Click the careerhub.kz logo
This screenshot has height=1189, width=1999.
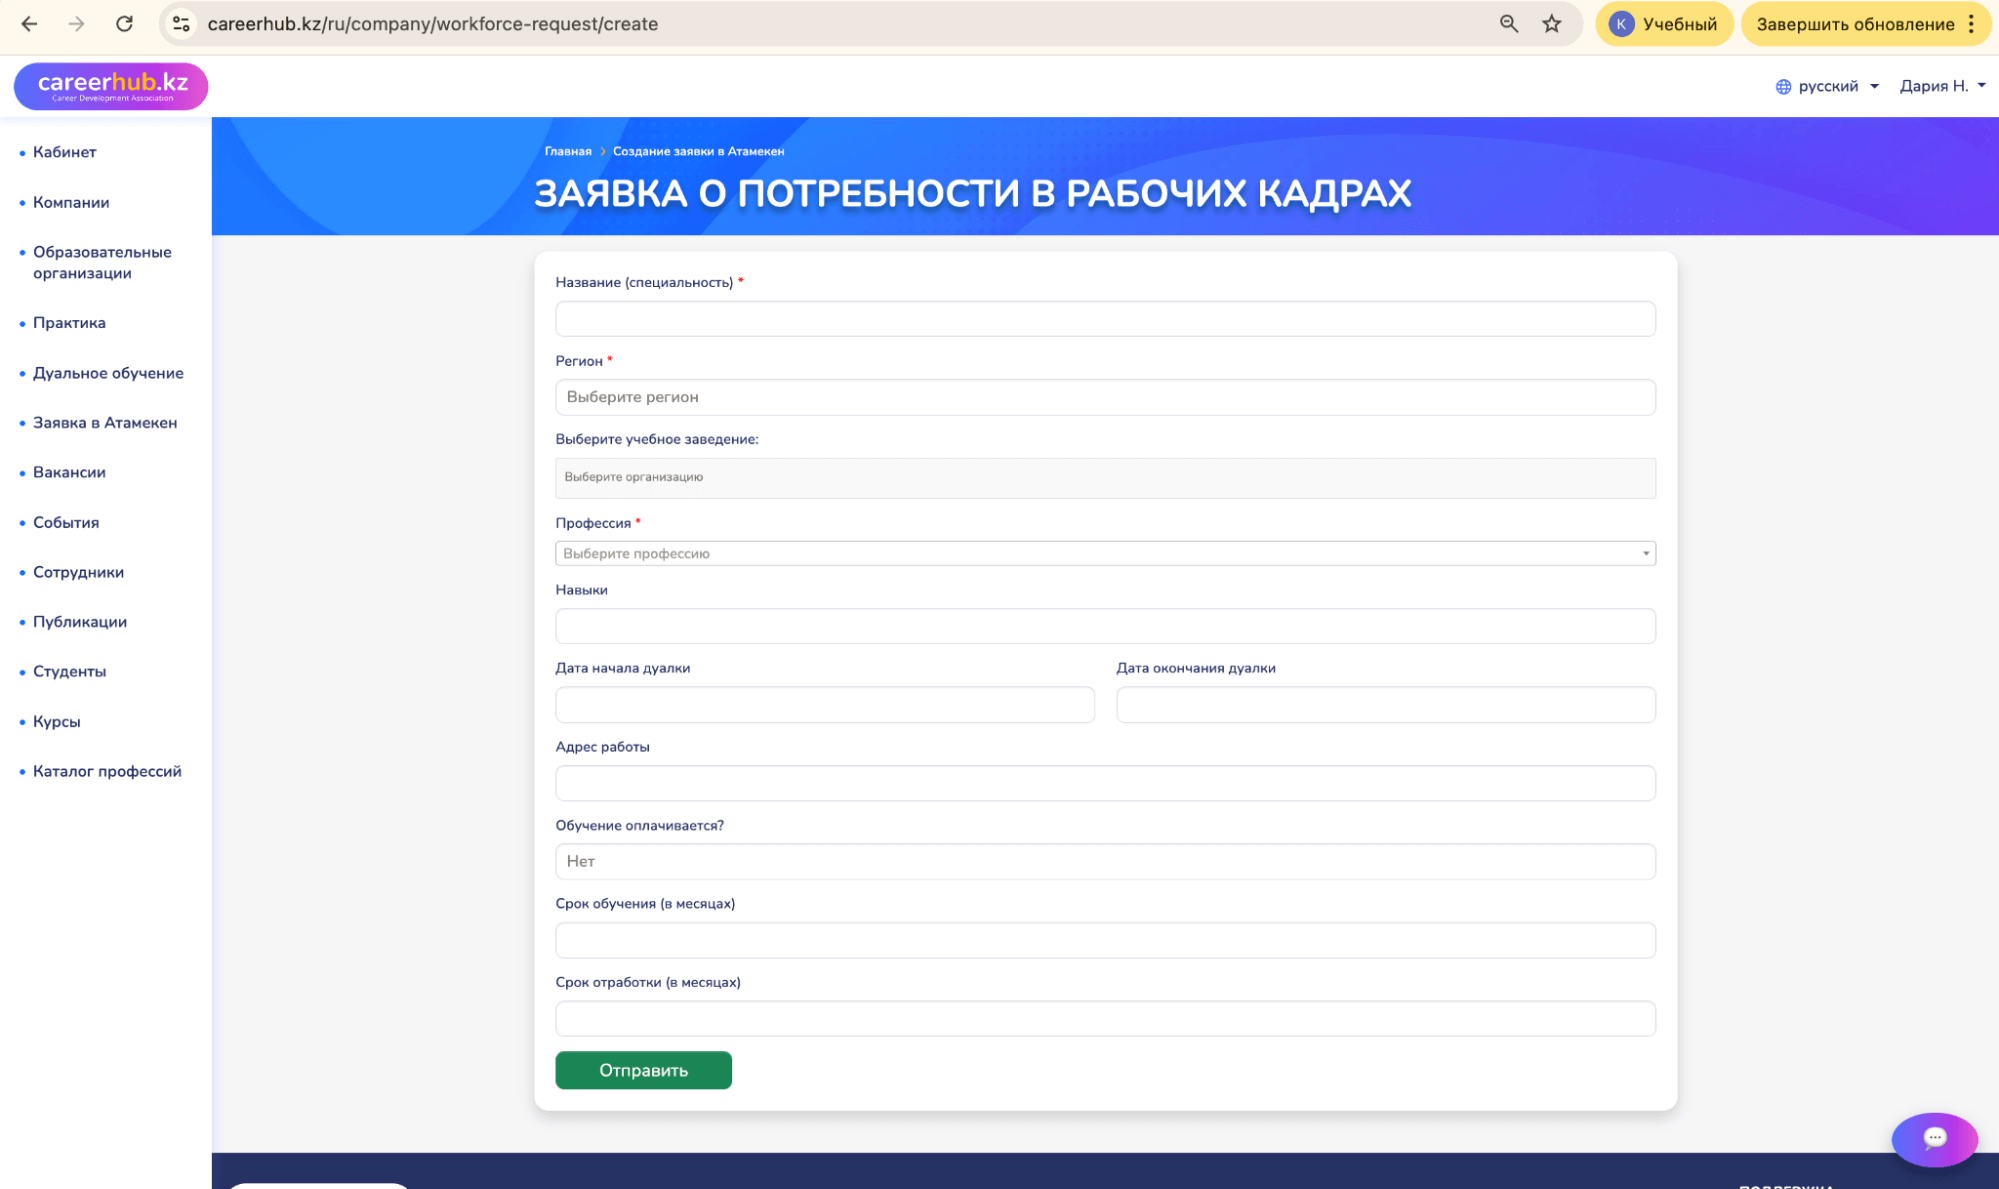pos(111,86)
